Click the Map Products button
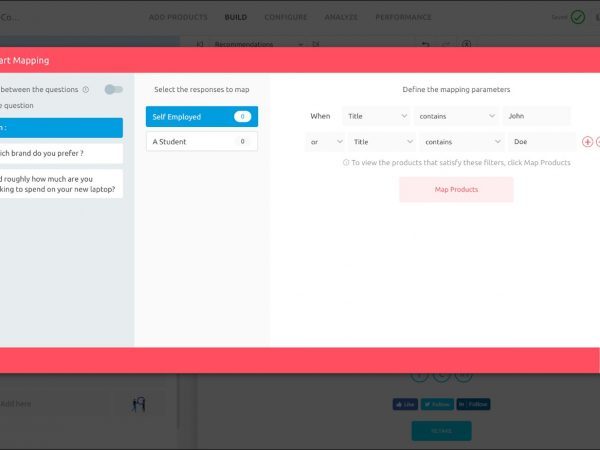 [456, 189]
